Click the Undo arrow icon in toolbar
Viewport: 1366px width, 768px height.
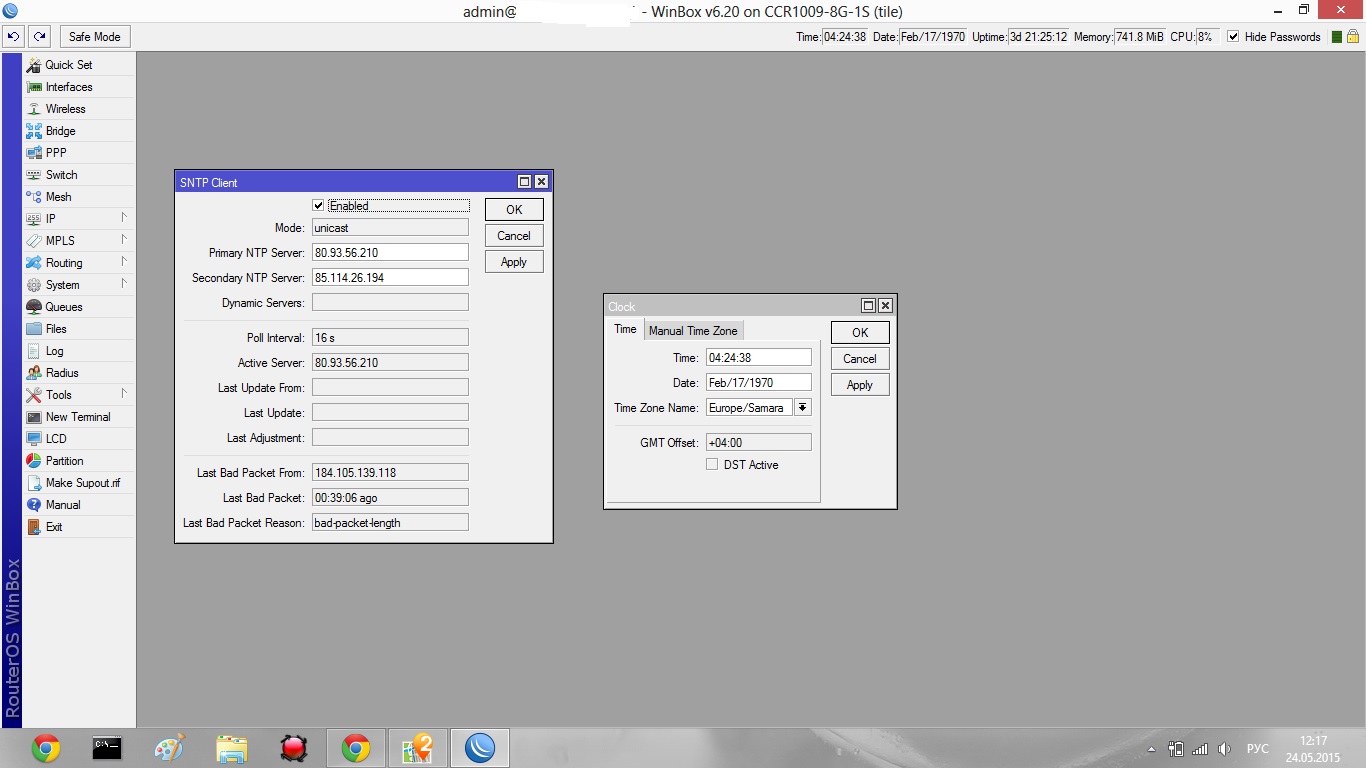(x=13, y=37)
